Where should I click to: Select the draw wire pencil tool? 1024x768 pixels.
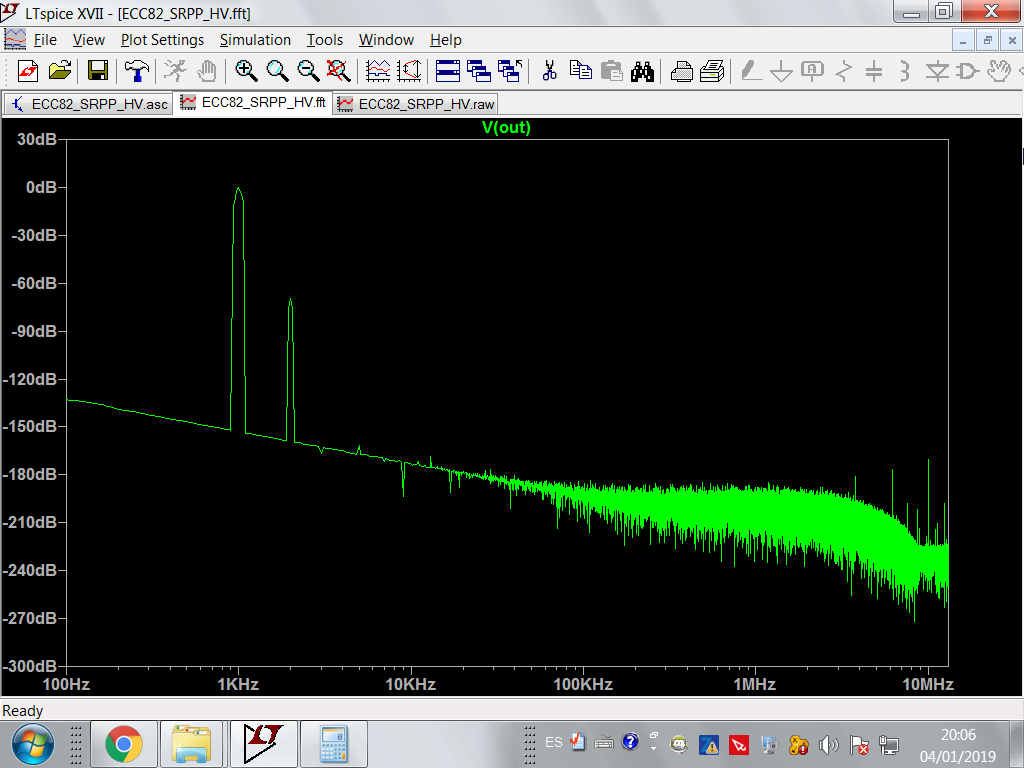751,71
